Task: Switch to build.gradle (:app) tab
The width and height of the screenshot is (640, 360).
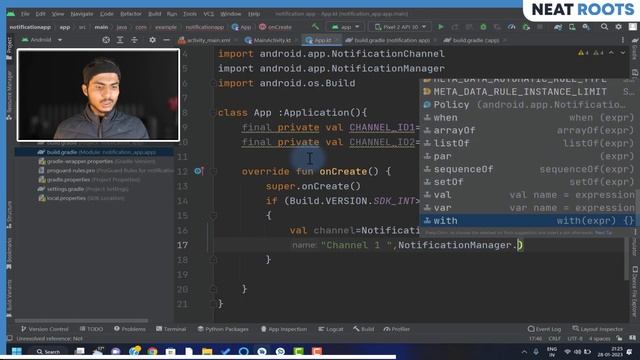Action: 475,40
